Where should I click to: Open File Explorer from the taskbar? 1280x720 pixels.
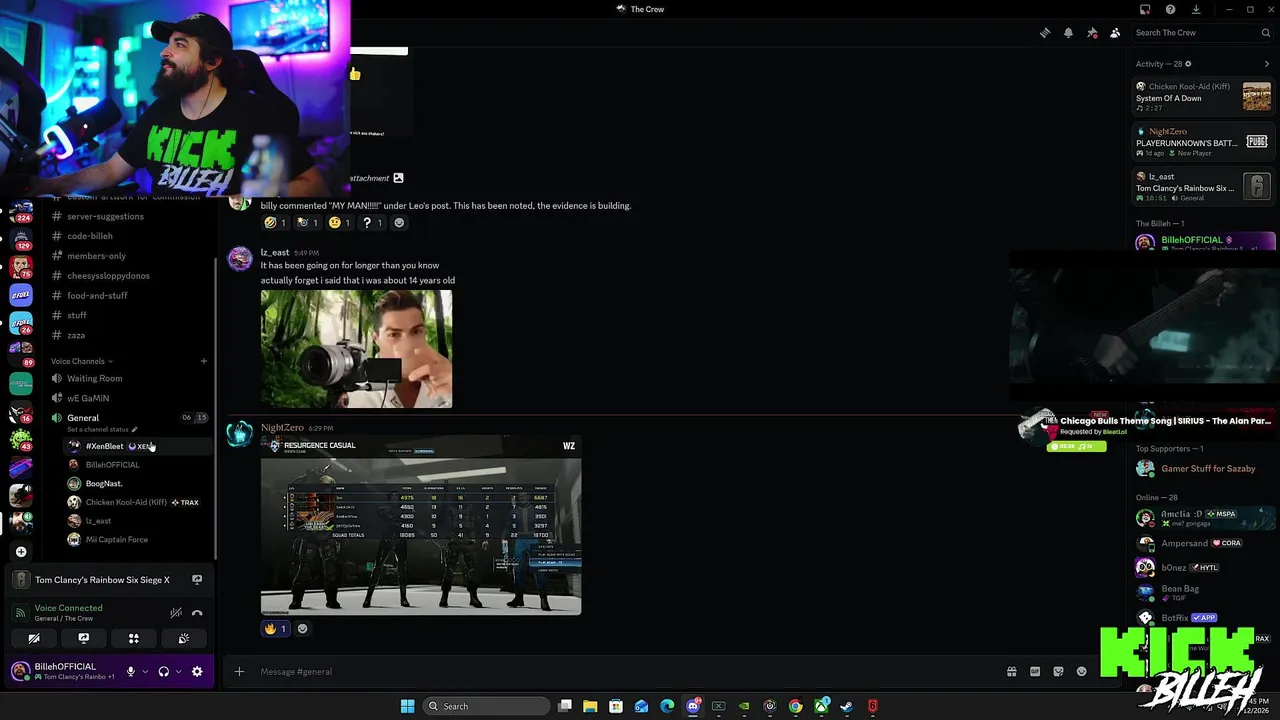point(590,706)
